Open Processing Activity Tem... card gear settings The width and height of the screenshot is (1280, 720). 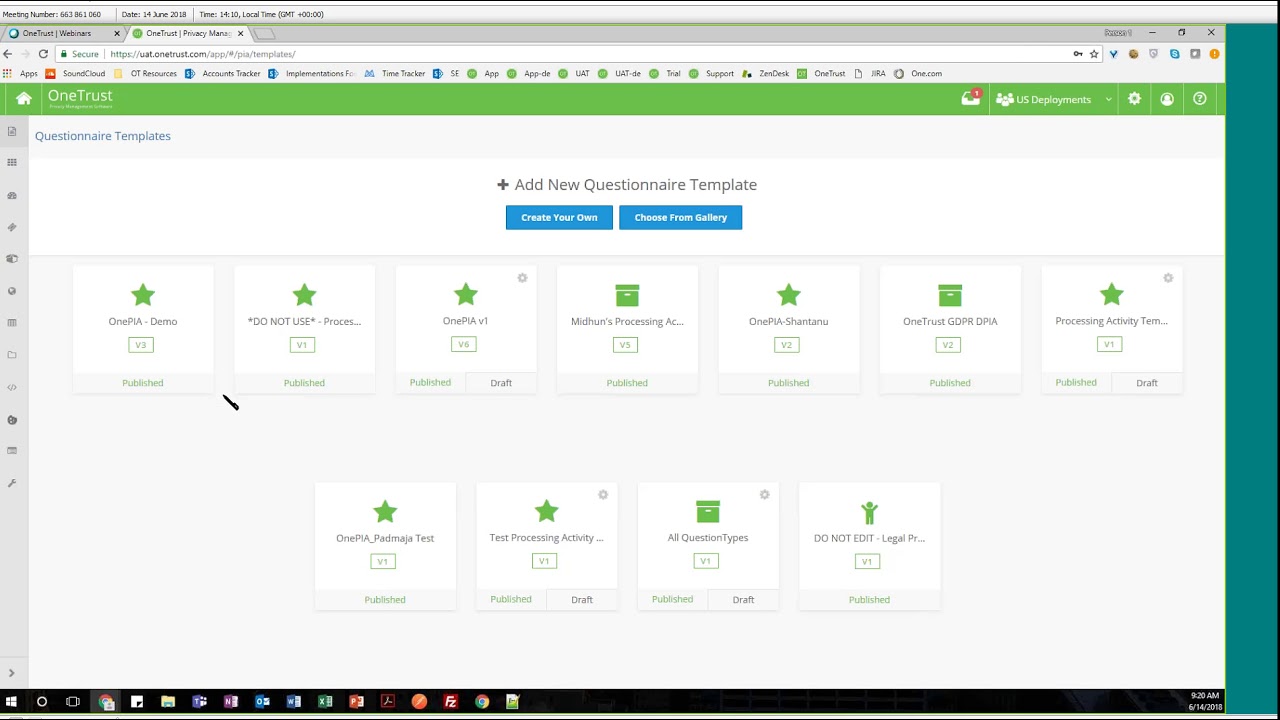(x=1168, y=278)
